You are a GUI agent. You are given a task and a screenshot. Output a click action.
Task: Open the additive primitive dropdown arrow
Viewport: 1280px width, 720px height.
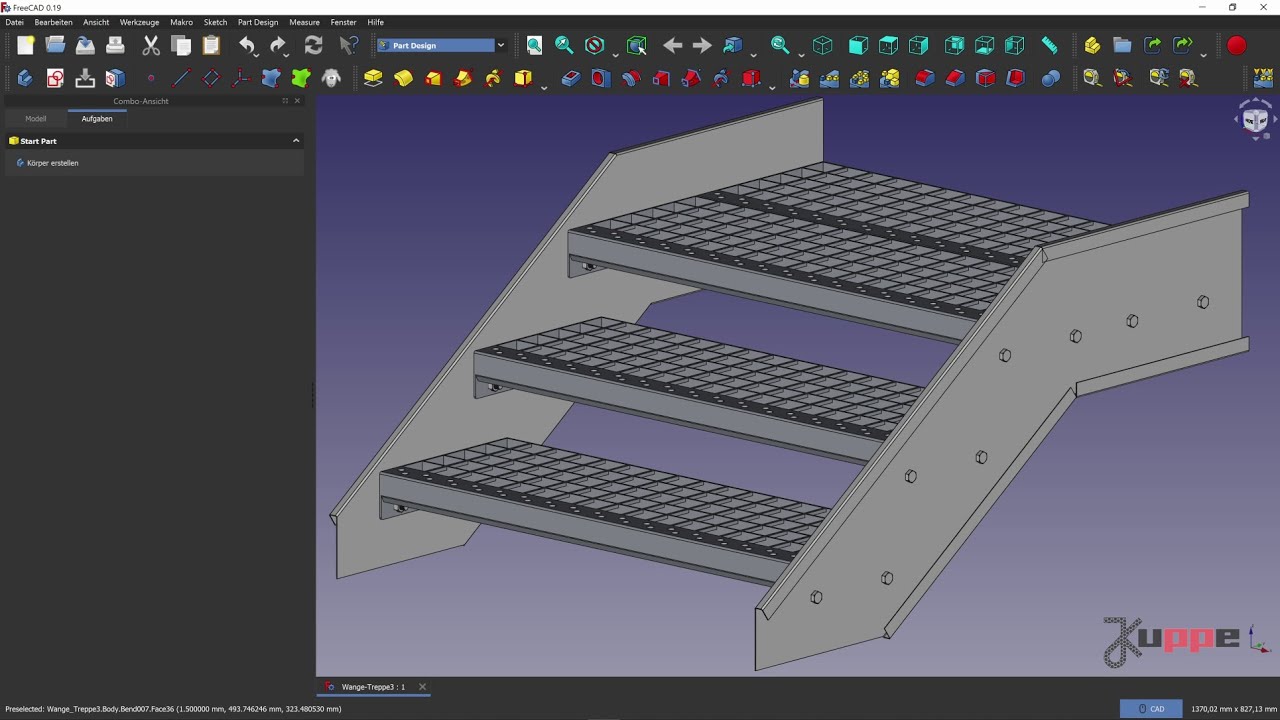[x=543, y=86]
